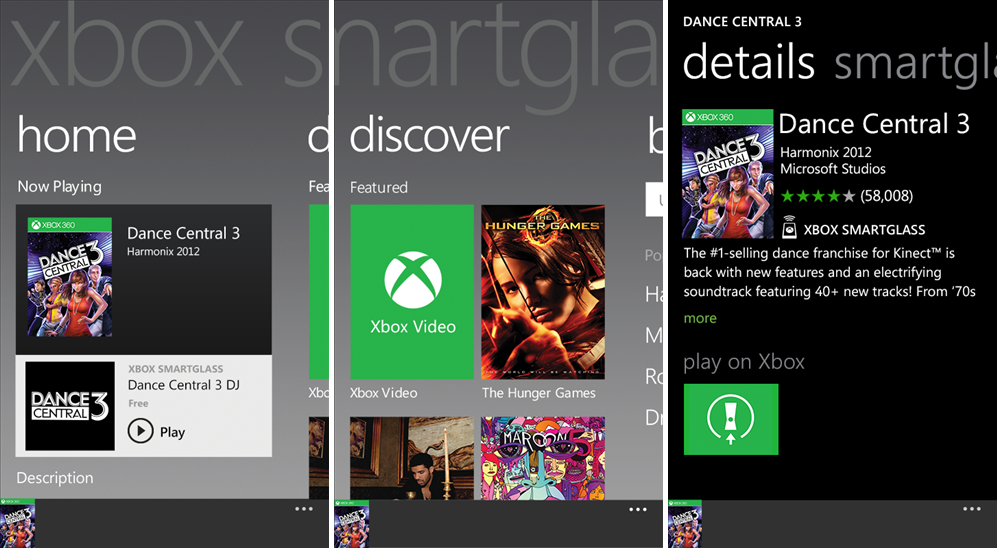Tap the DANCE CENTRAL 3 small header text

coord(742,22)
